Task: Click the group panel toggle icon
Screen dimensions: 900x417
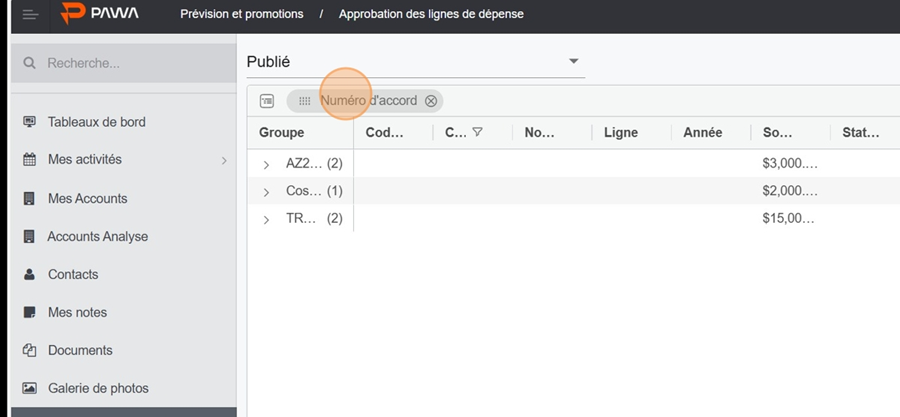Action: pyautogui.click(x=267, y=101)
